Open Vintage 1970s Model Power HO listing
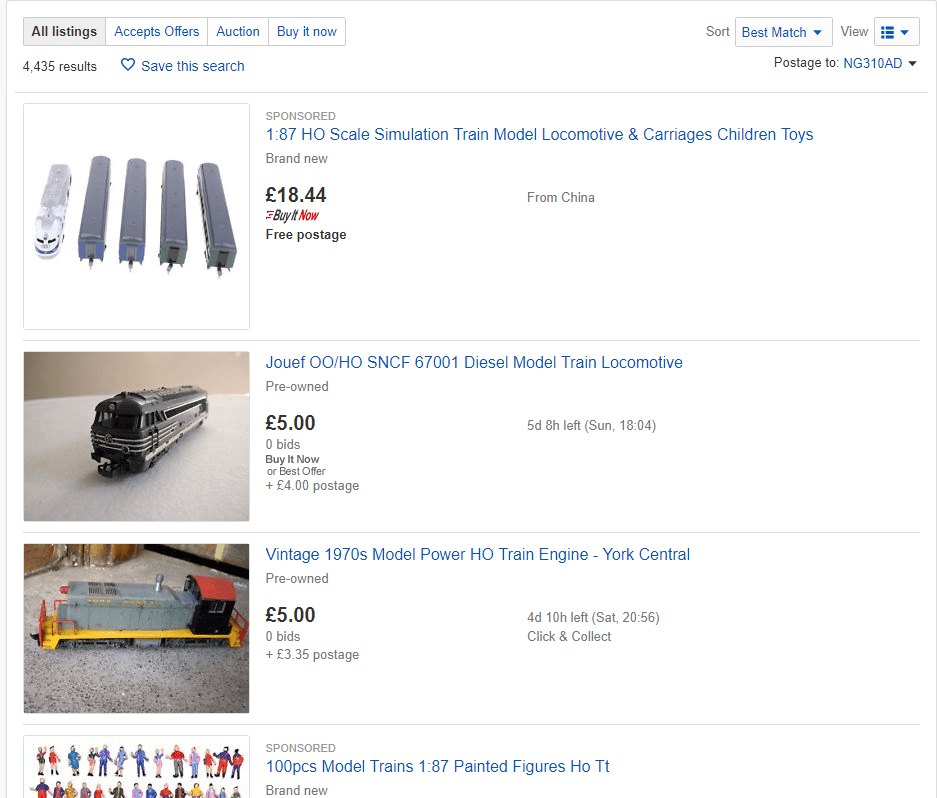This screenshot has height=798, width=937. [x=477, y=554]
